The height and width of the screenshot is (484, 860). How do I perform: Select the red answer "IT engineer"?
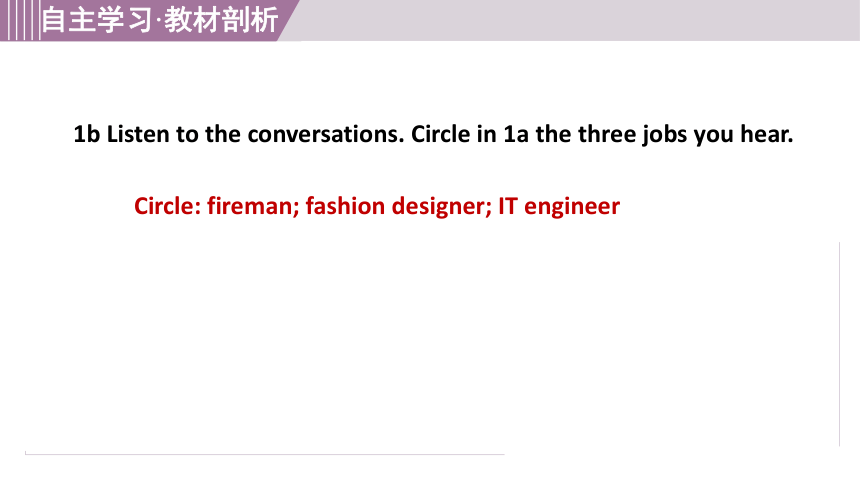click(559, 207)
